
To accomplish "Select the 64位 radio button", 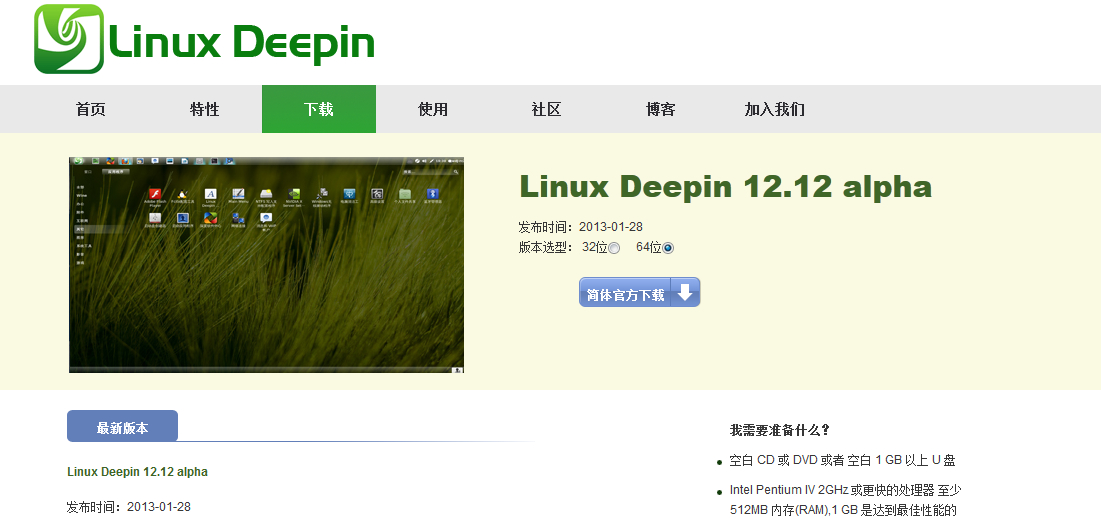I will (x=668, y=248).
